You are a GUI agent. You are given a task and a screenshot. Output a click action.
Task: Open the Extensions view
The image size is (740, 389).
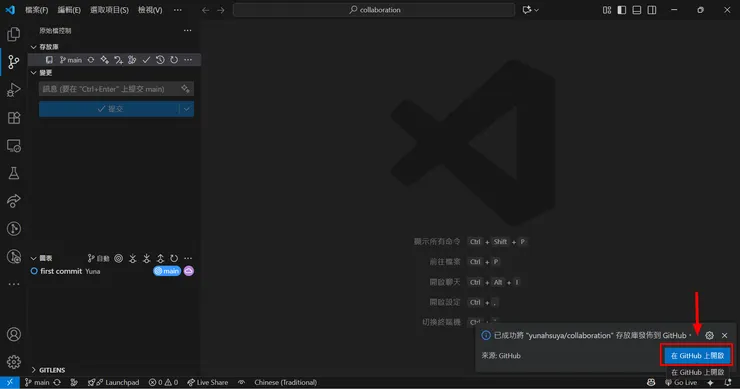click(x=14, y=118)
